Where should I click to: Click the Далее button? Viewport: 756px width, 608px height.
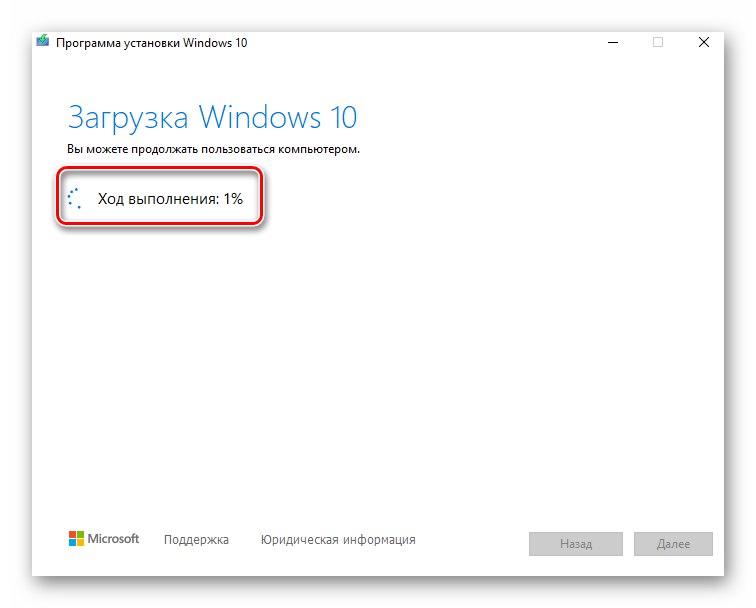(x=673, y=544)
